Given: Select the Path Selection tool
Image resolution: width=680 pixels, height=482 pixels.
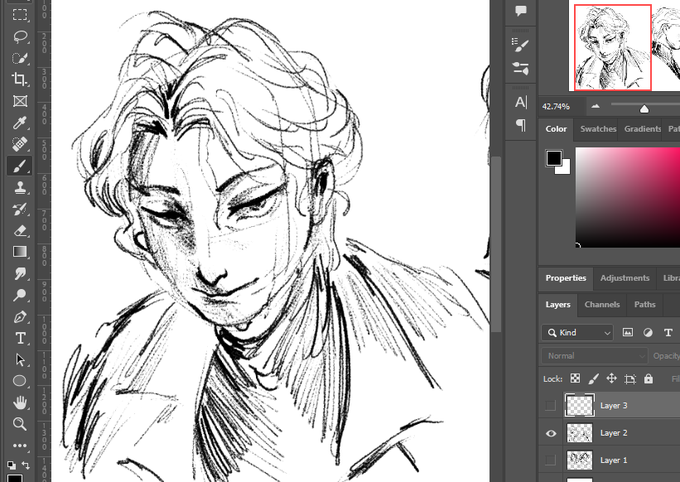Looking at the screenshot, I should pos(20,360).
